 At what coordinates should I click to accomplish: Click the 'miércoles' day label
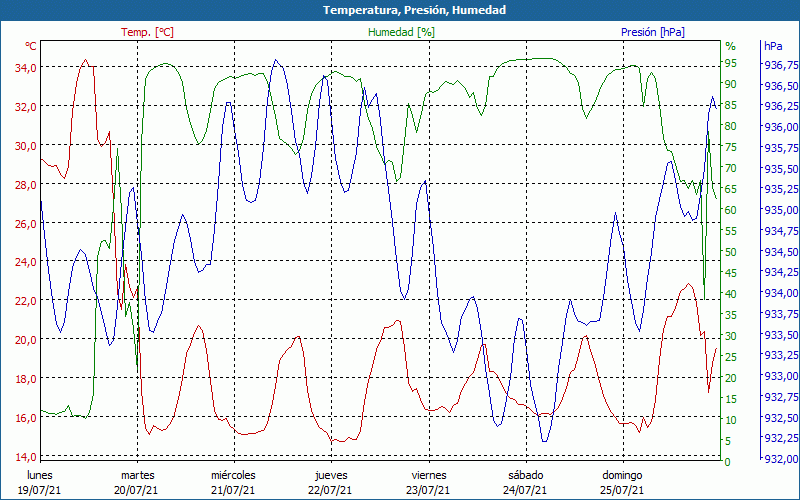coord(233,475)
